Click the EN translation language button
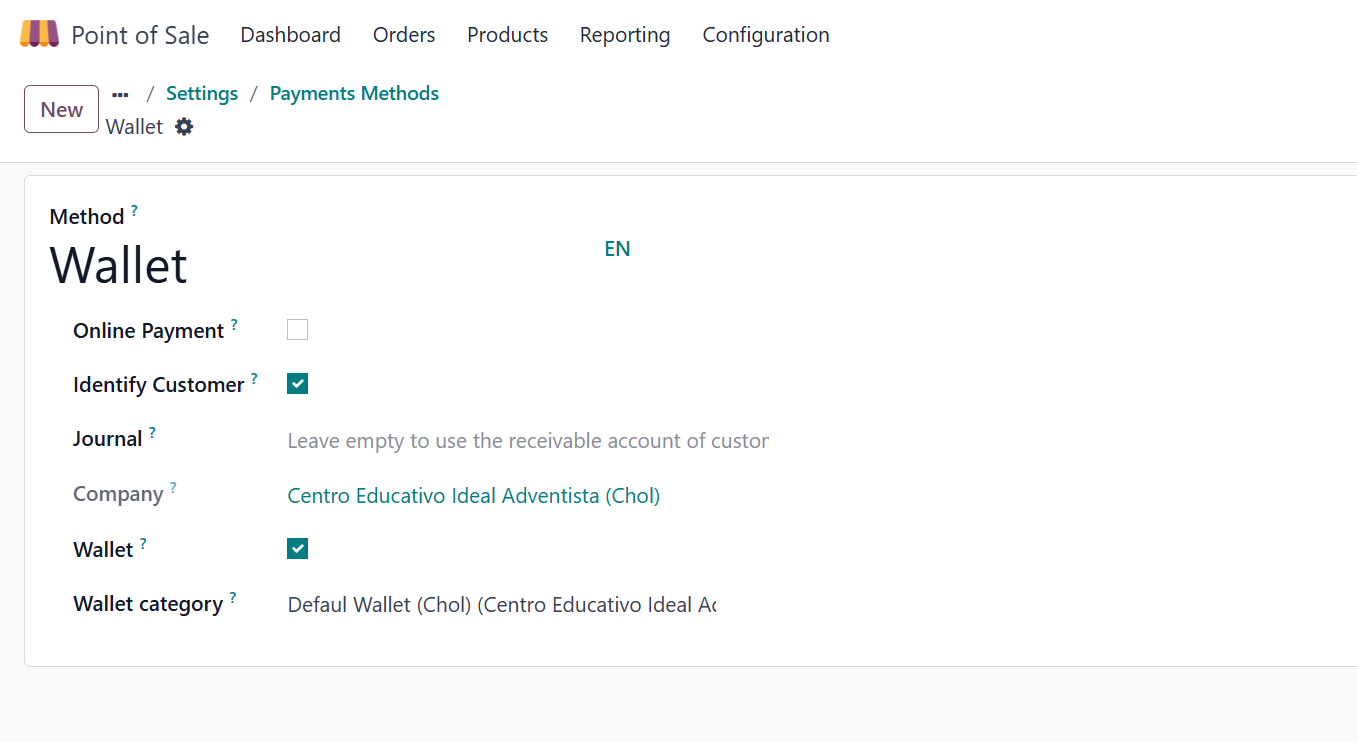This screenshot has width=1357, height=742. click(617, 249)
